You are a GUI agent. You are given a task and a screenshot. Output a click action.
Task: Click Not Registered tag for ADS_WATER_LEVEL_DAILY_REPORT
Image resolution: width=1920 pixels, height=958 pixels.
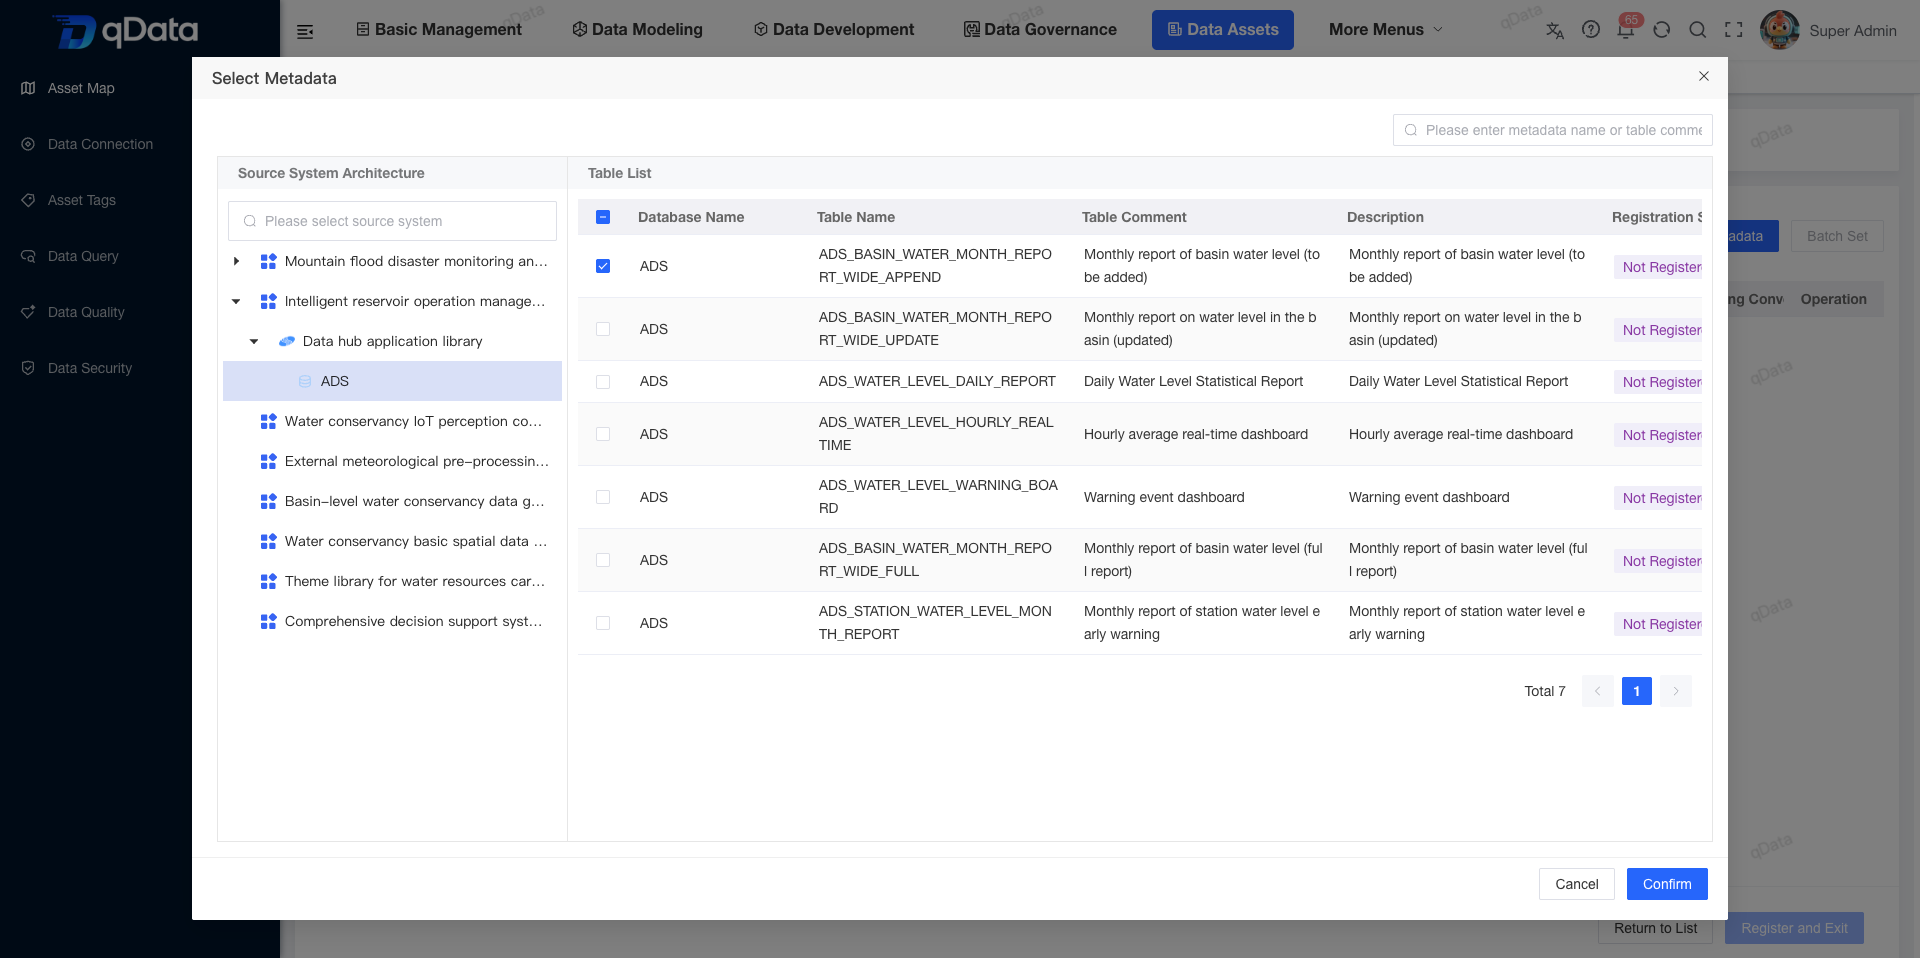(x=1660, y=382)
